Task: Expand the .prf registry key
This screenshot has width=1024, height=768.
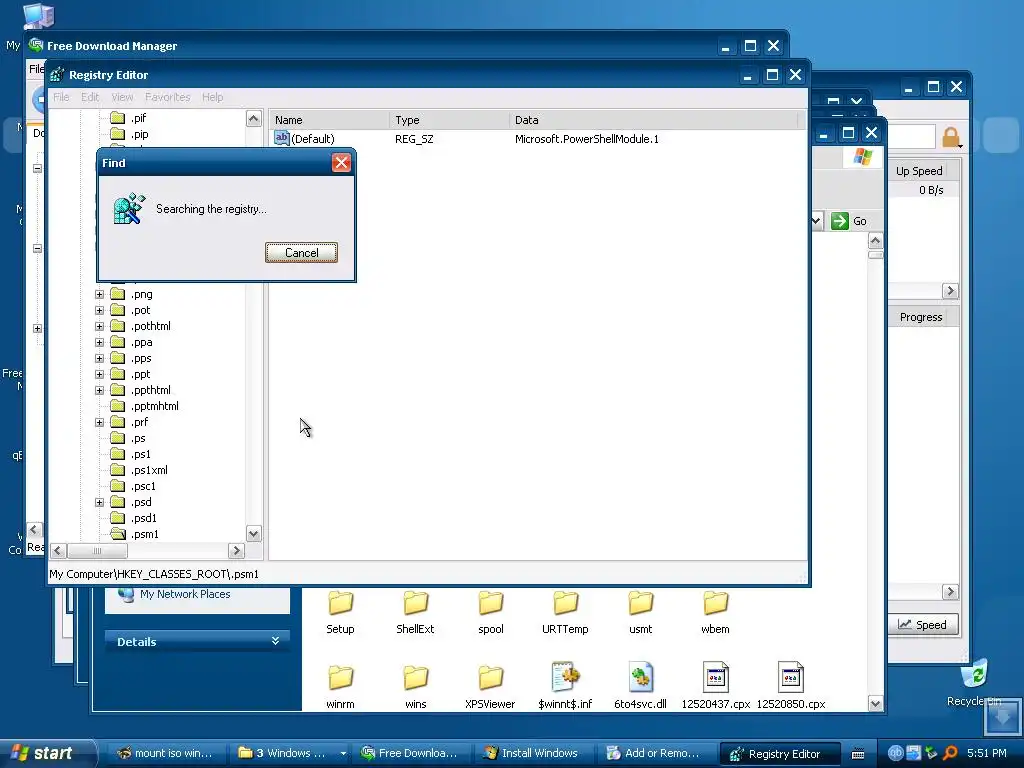Action: pos(99,422)
